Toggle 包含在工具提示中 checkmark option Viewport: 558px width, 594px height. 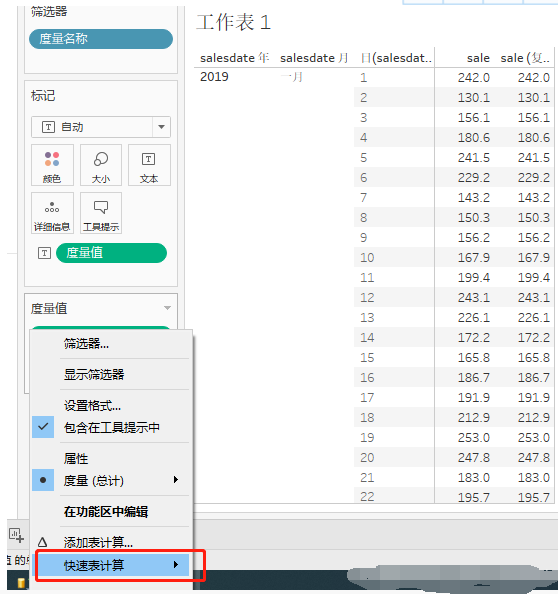111,427
